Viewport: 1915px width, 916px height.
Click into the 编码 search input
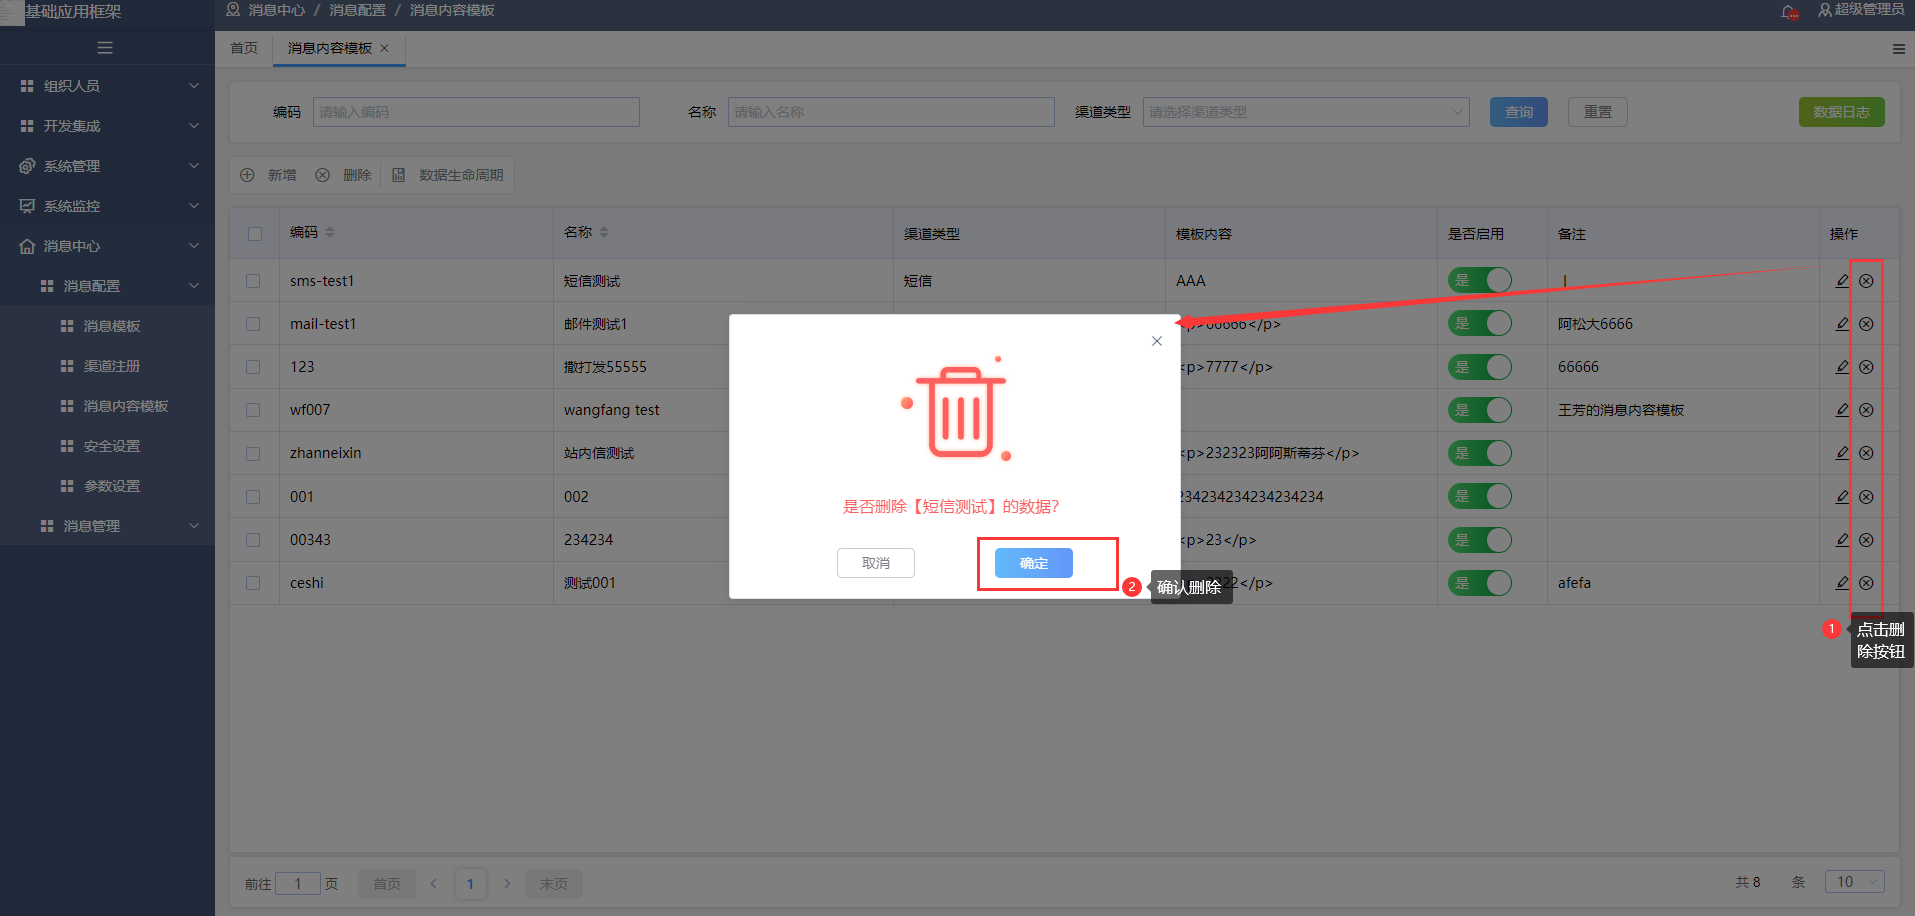(x=476, y=112)
